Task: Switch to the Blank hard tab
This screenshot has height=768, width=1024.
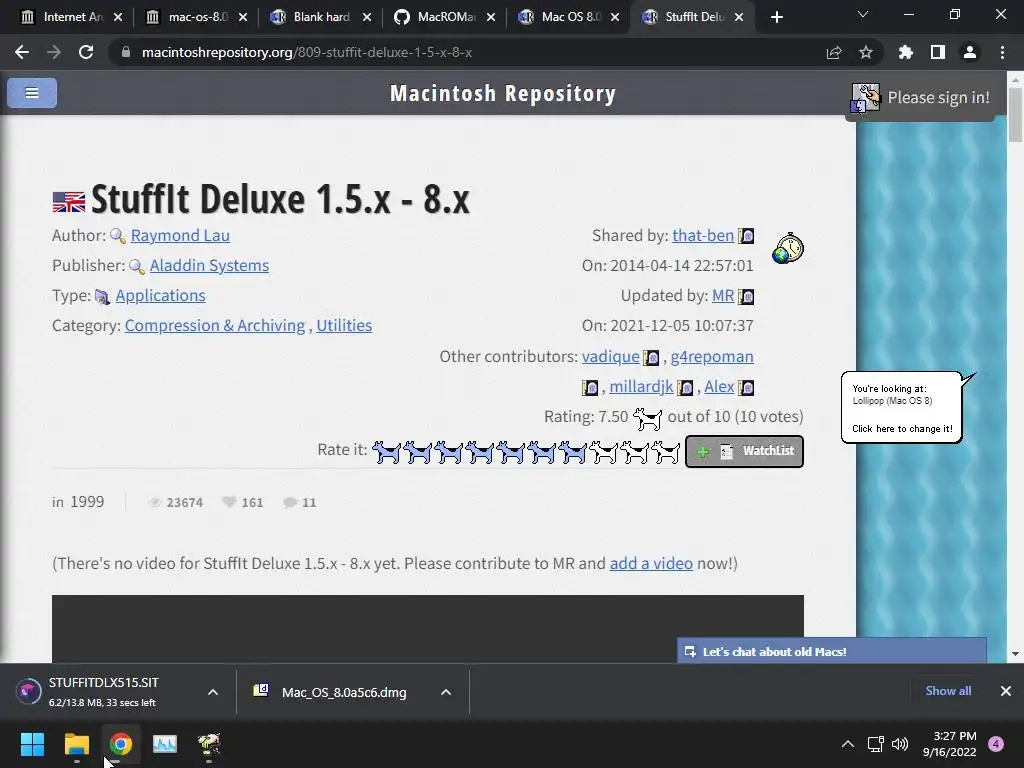Action: coord(321,17)
